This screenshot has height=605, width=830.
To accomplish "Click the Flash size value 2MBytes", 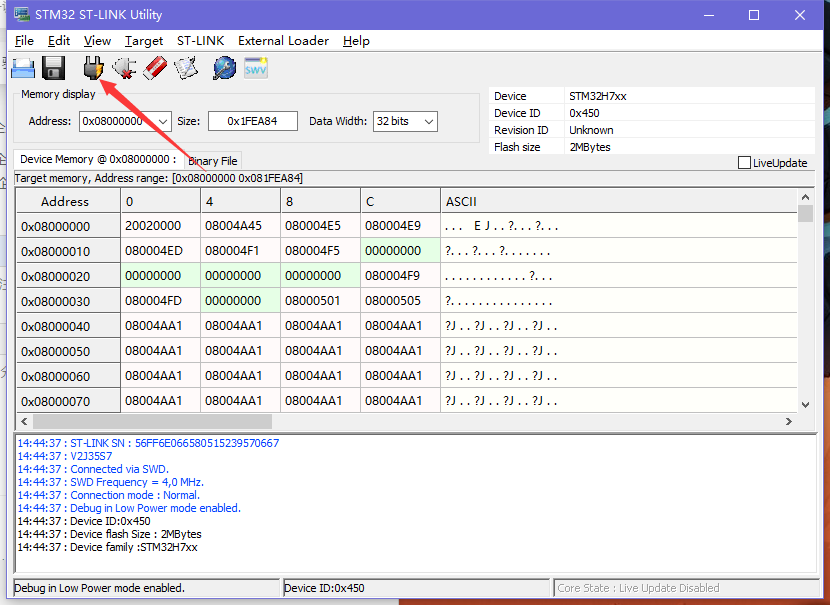I will [x=590, y=147].
